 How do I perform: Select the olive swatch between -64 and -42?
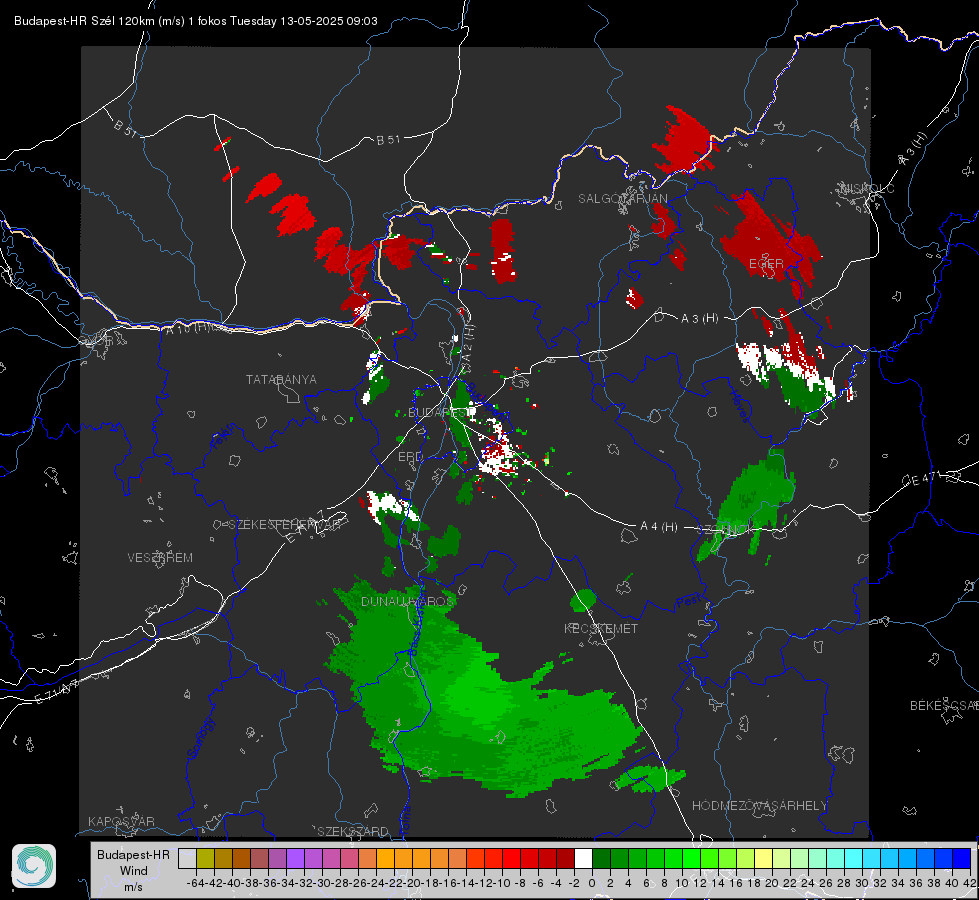[205, 859]
